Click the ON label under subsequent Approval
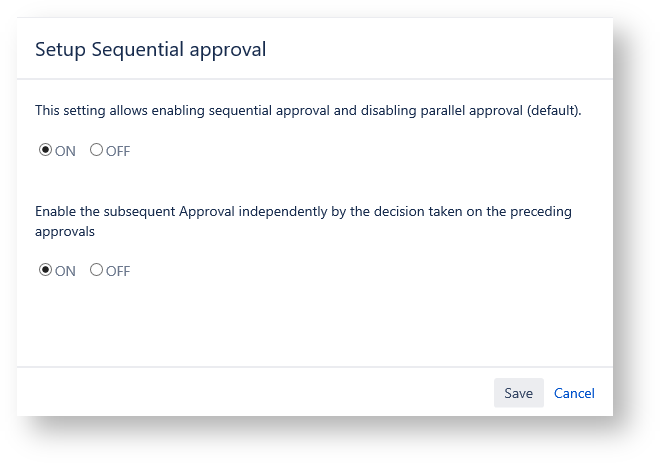The width and height of the screenshot is (661, 464). click(x=65, y=271)
